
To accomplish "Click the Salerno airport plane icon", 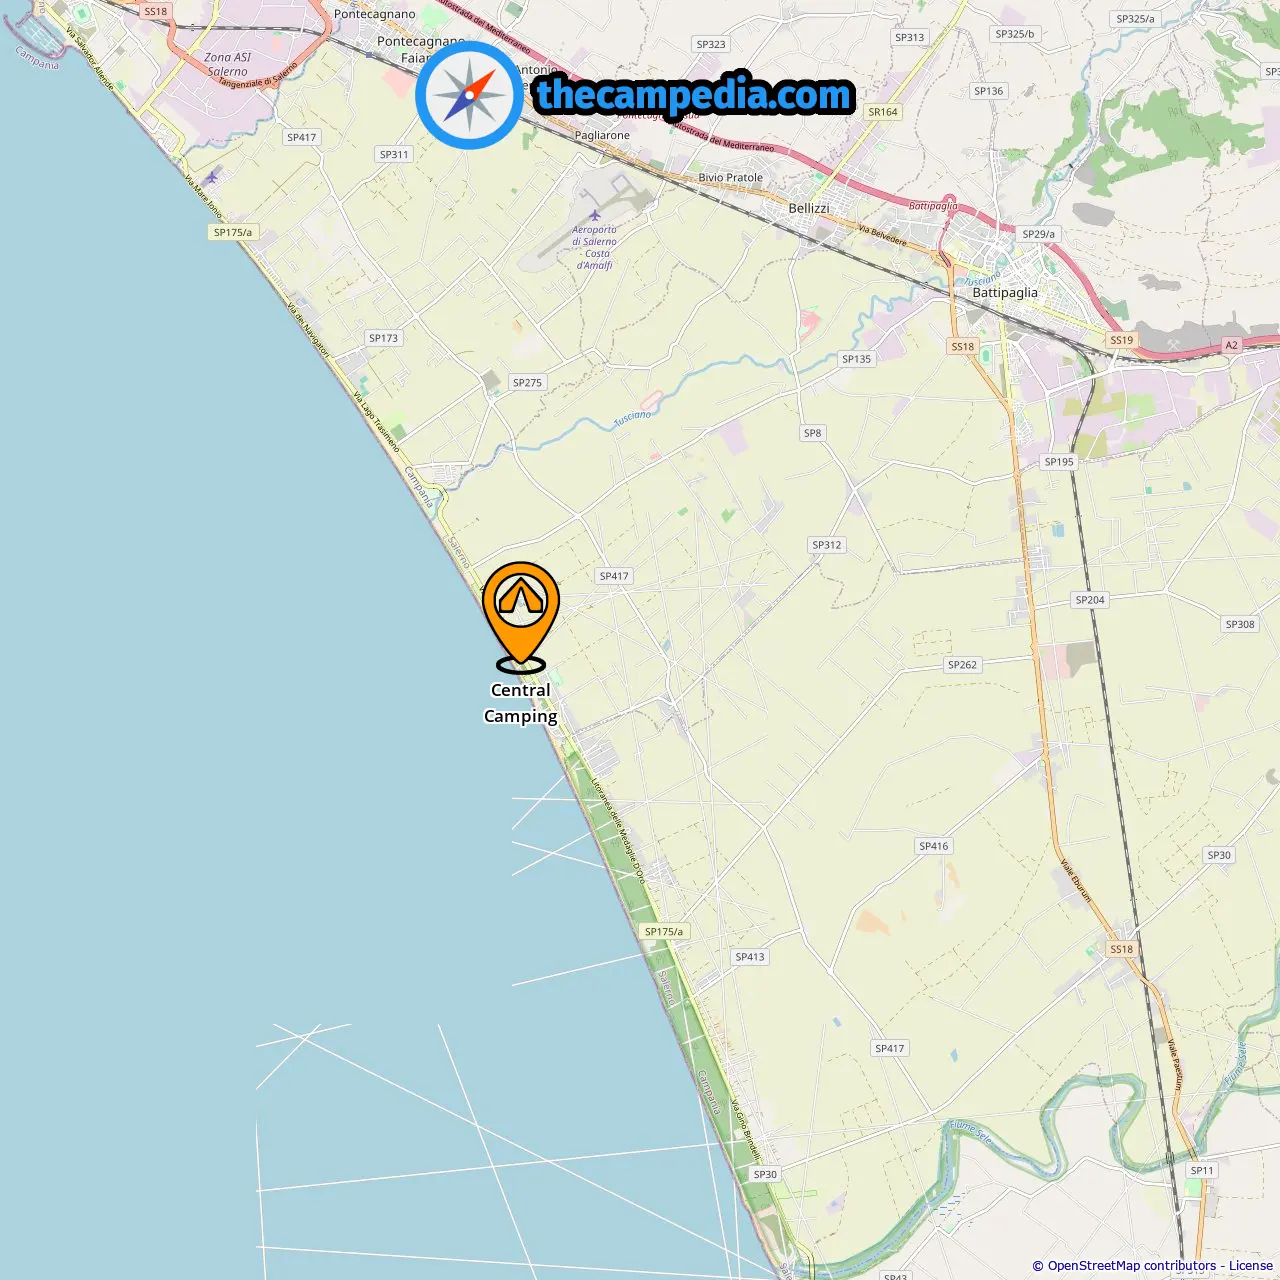I will coord(595,215).
